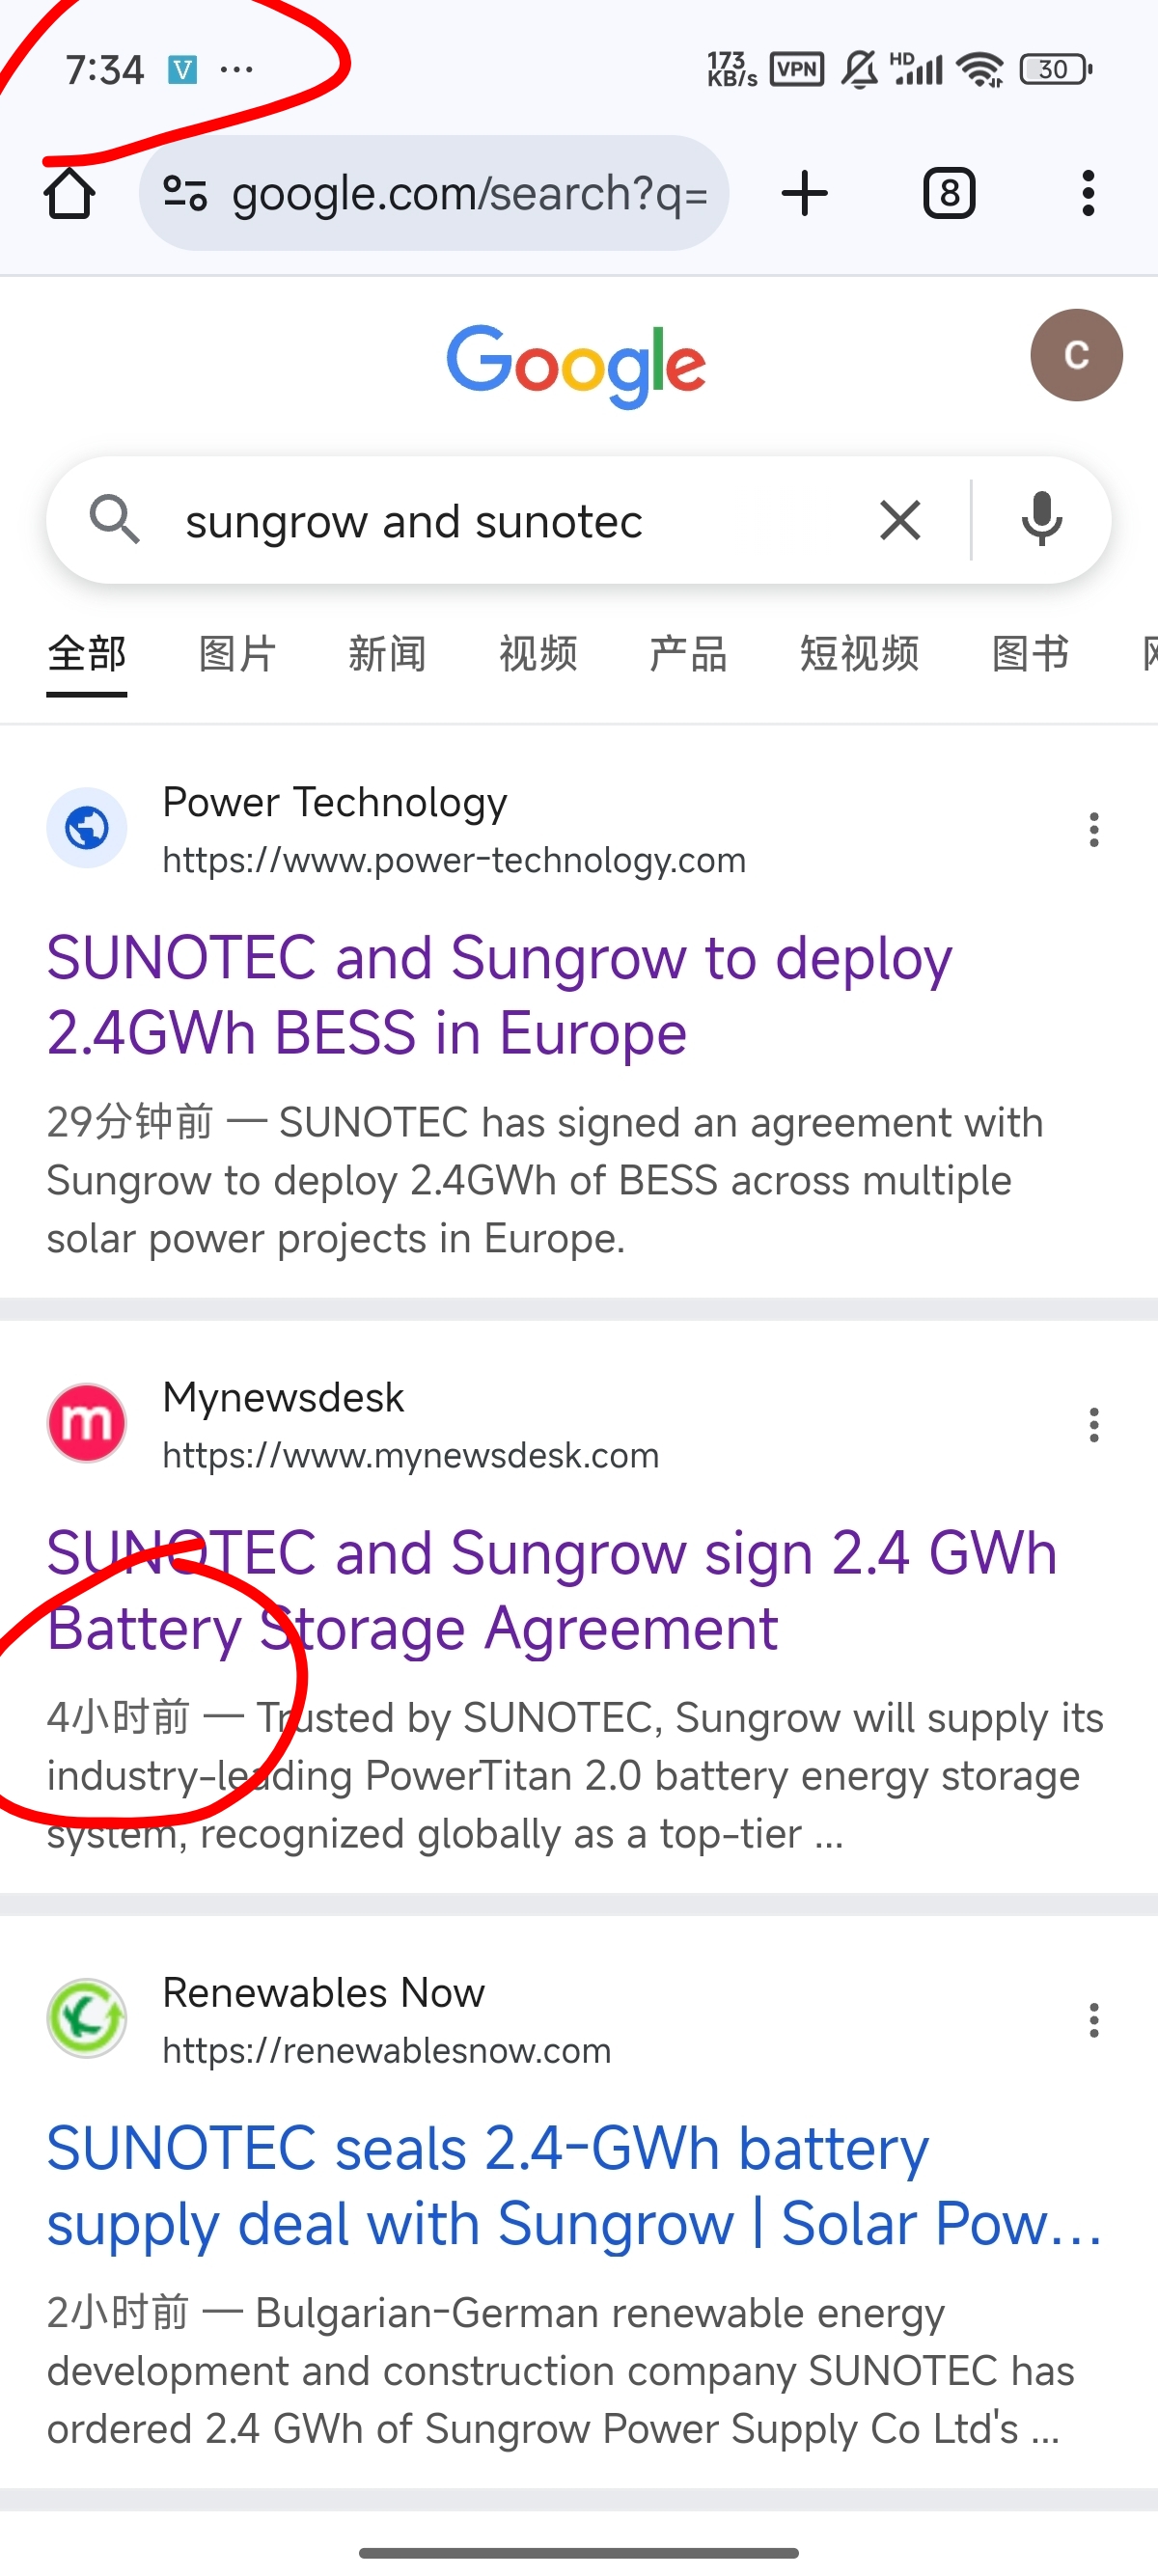
Task: Switch to the 图片 images tab
Action: tap(237, 654)
